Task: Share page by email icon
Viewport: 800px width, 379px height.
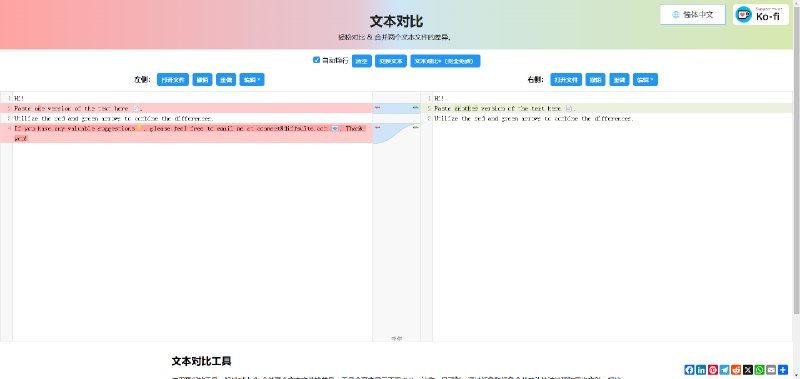Action: (771, 370)
